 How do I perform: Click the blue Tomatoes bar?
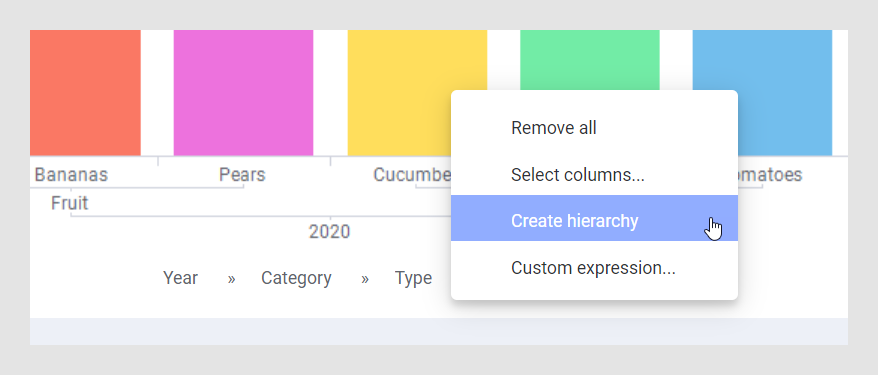pos(762,92)
